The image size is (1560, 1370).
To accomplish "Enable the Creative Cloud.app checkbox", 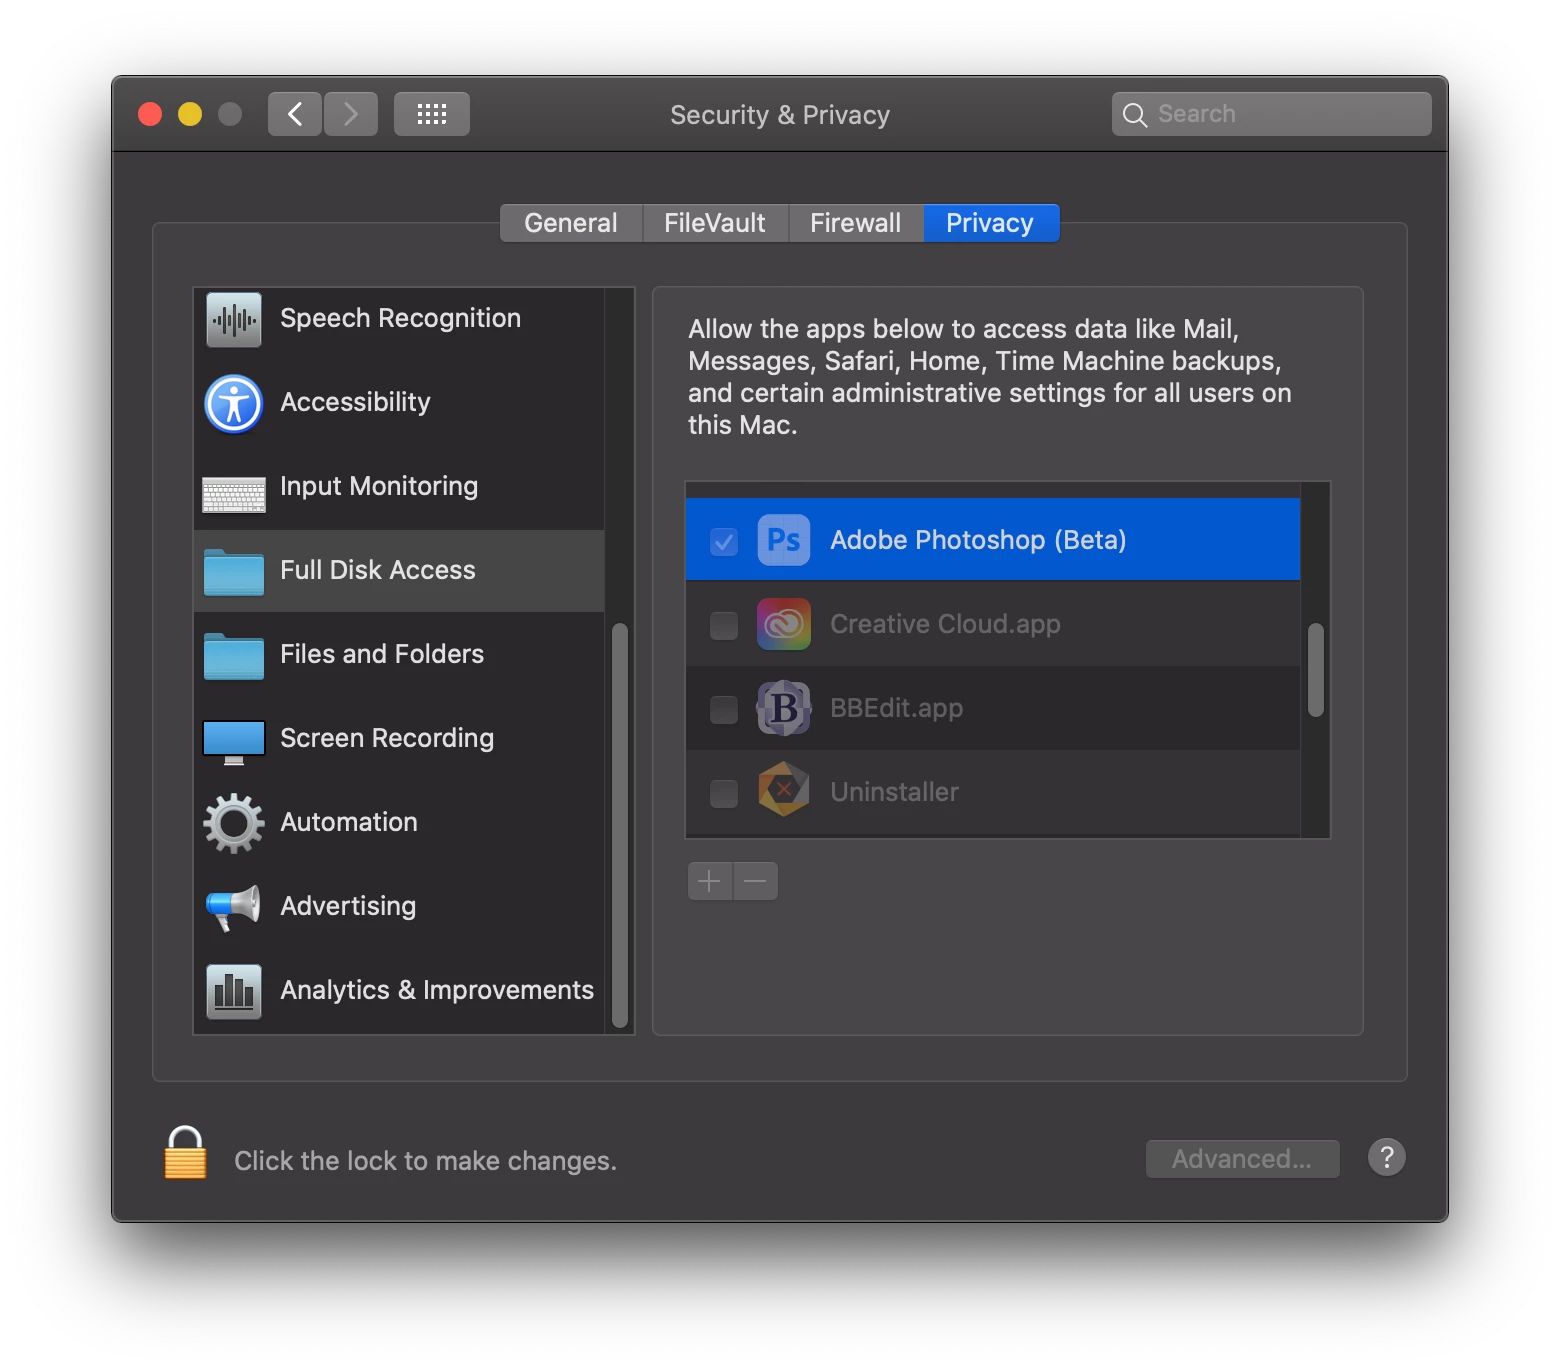I will click(724, 625).
